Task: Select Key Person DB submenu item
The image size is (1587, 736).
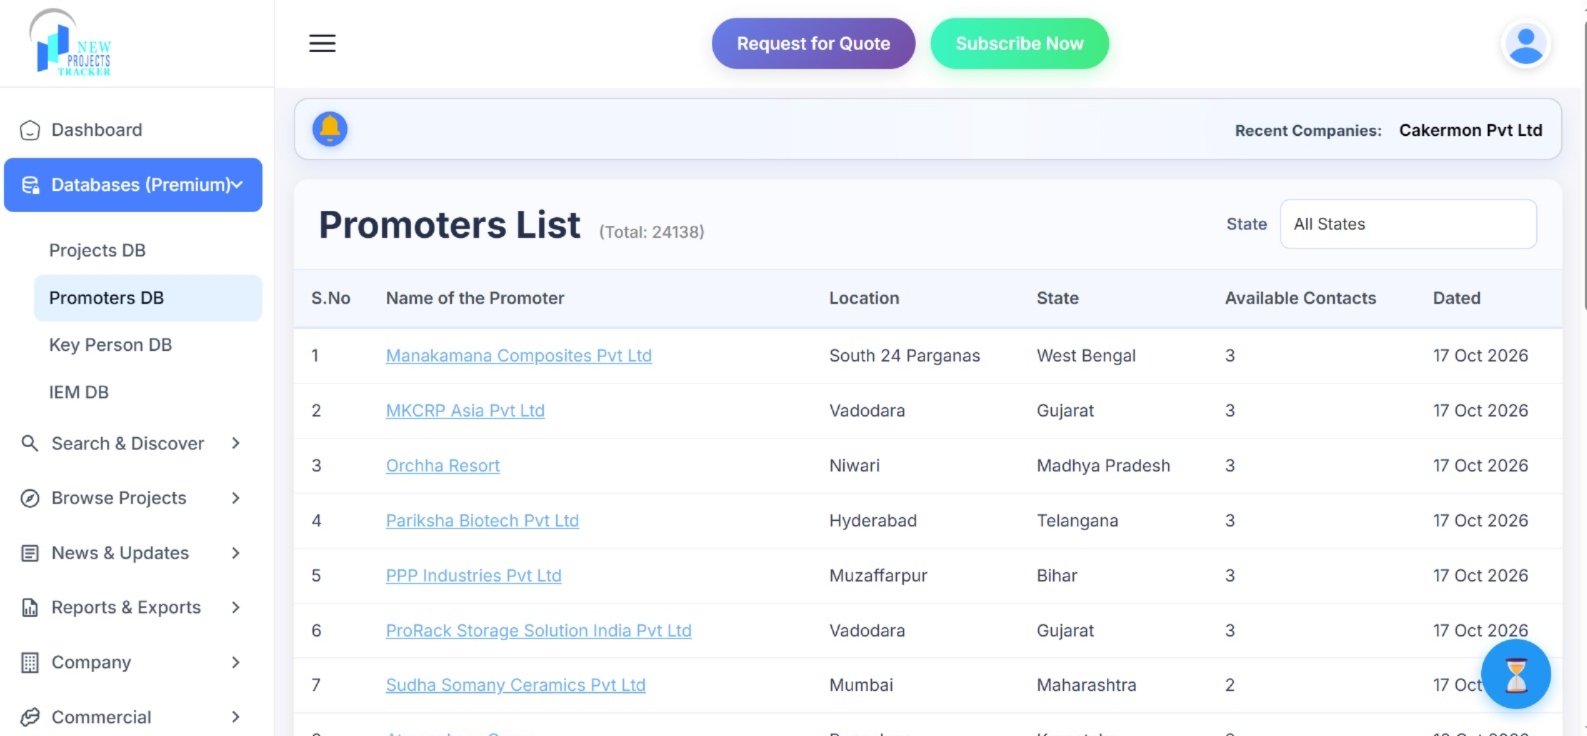Action: [148, 345]
